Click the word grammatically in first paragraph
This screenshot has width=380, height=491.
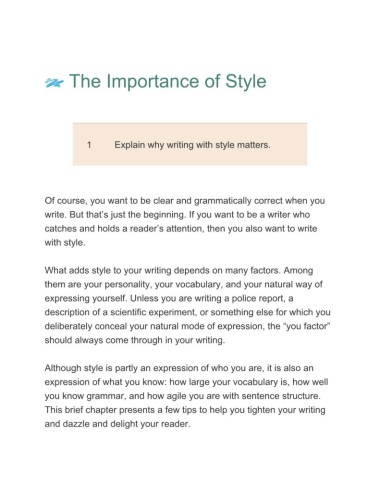pos(223,201)
